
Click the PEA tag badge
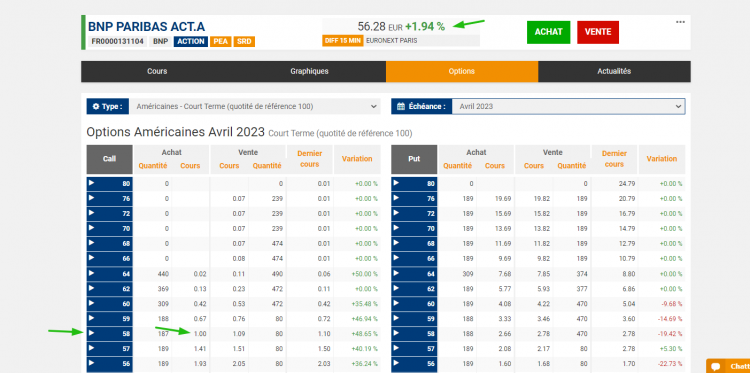pyautogui.click(x=221, y=42)
